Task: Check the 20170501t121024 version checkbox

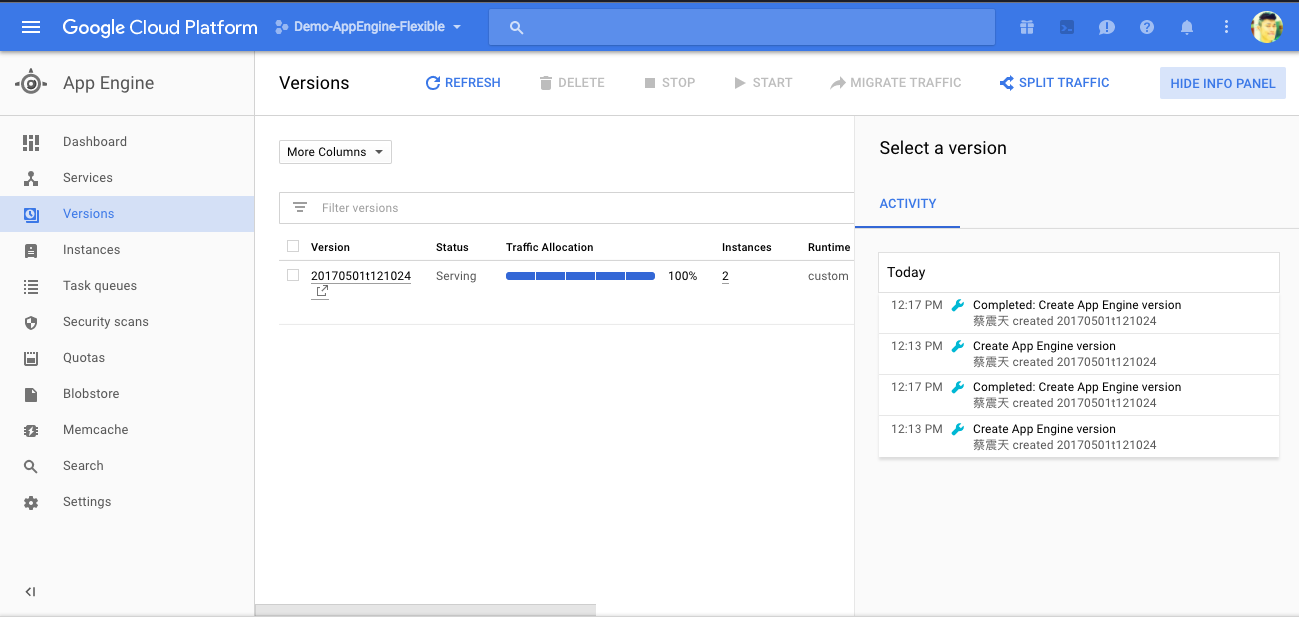Action: click(293, 275)
